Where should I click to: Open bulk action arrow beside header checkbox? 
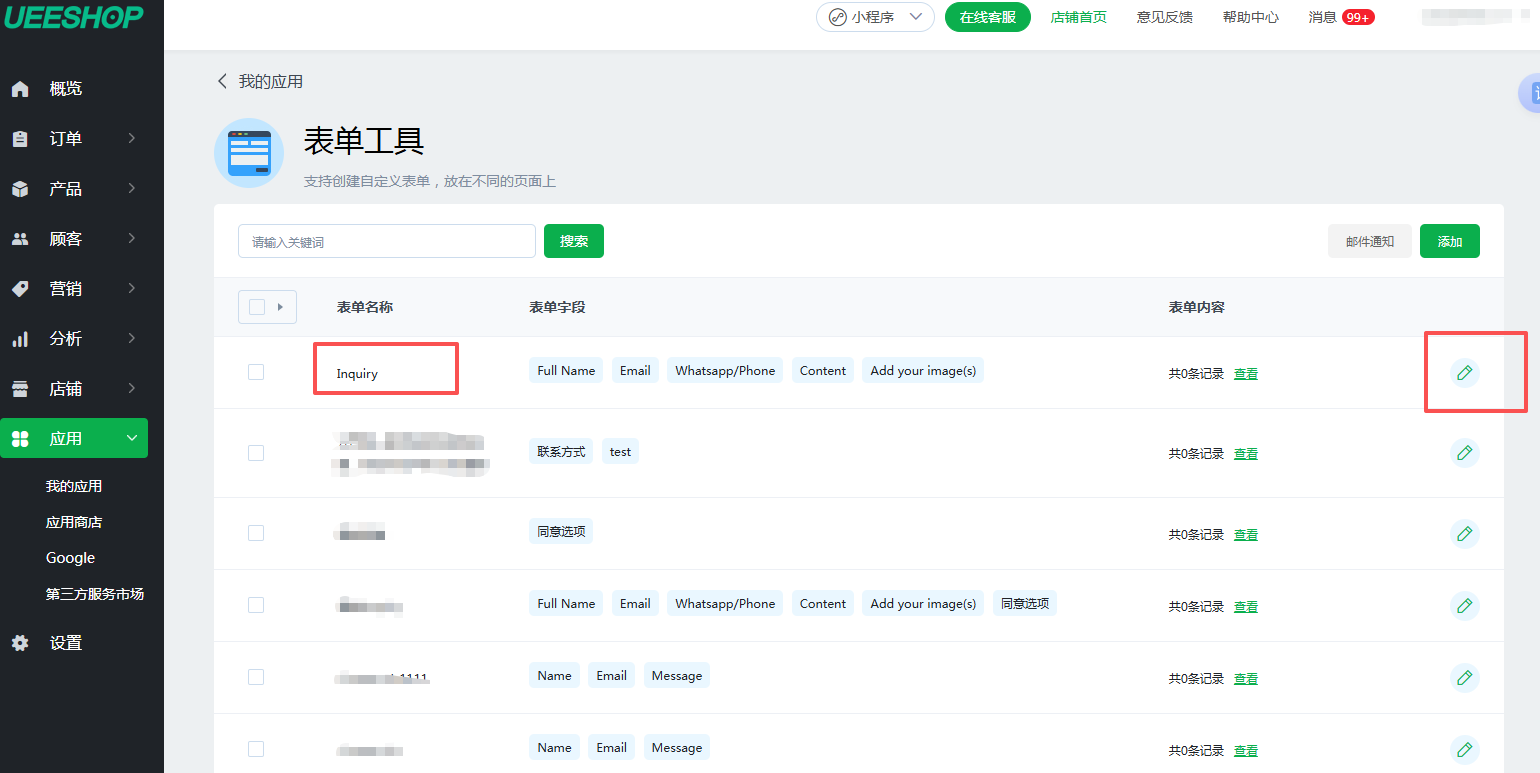coord(280,307)
